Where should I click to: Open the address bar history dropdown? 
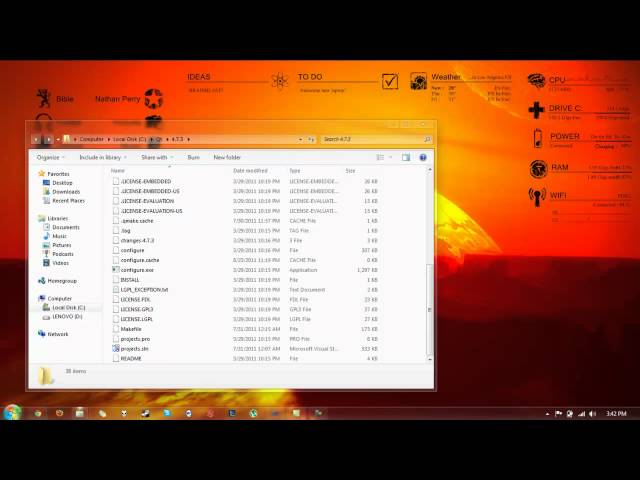(x=300, y=140)
